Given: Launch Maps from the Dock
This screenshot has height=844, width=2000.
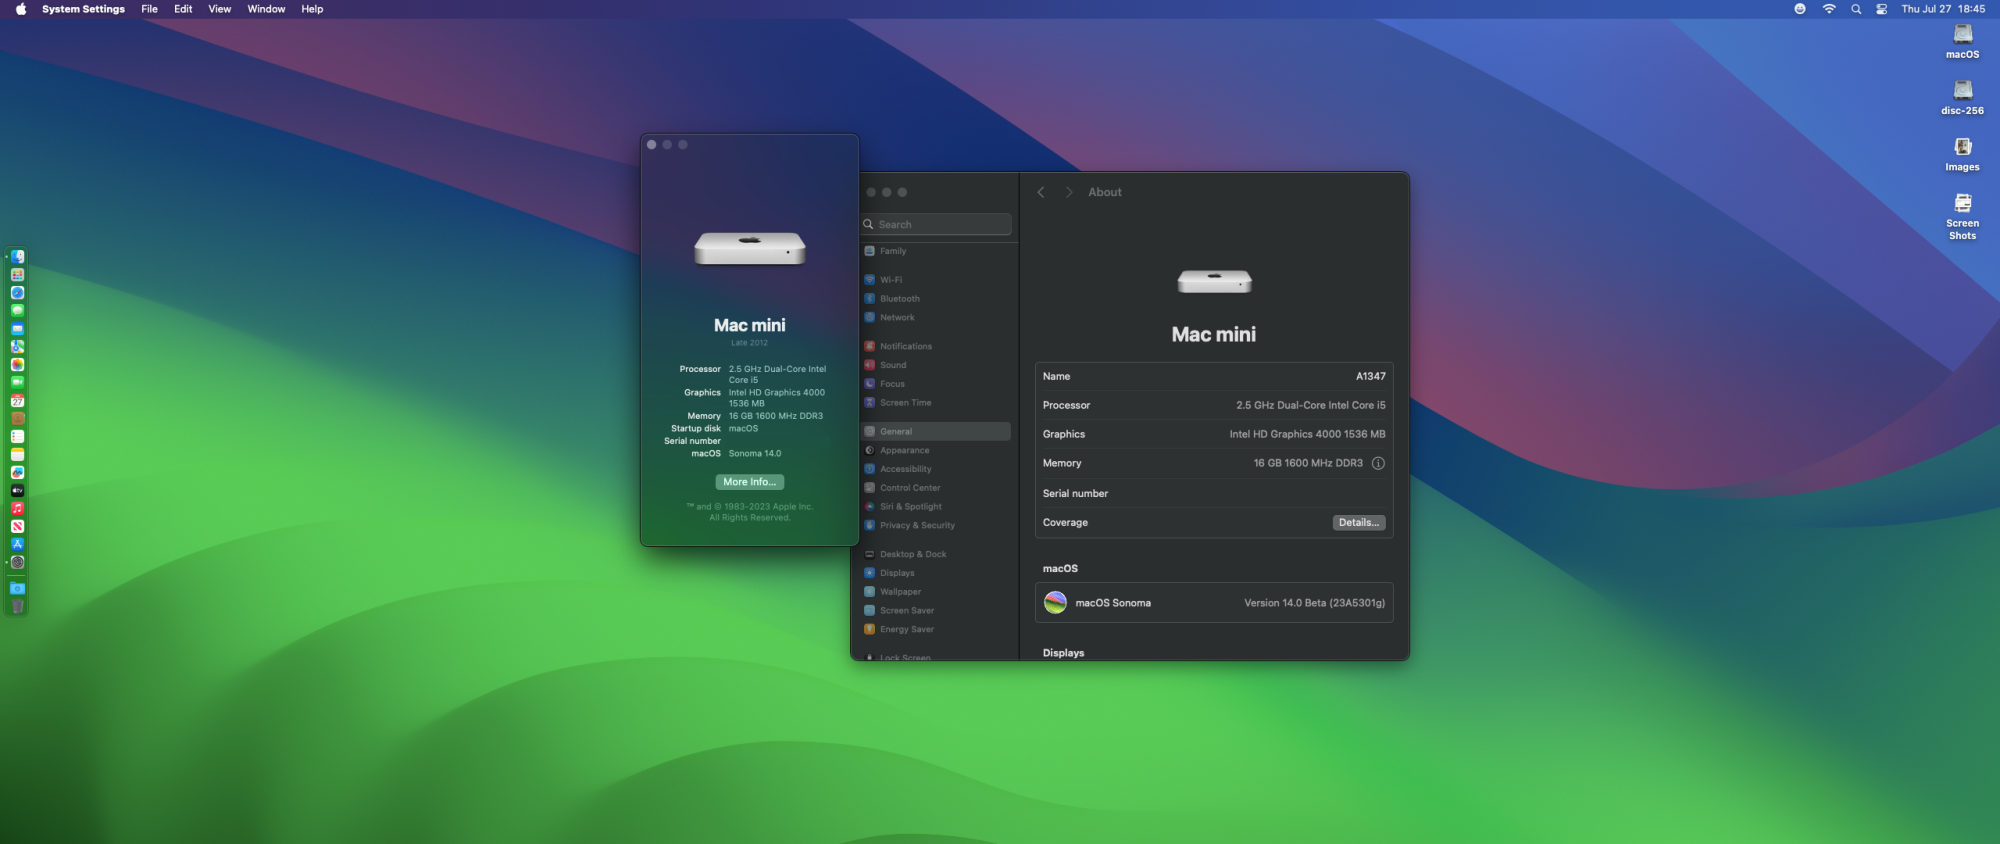Looking at the screenshot, I should pos(17,347).
